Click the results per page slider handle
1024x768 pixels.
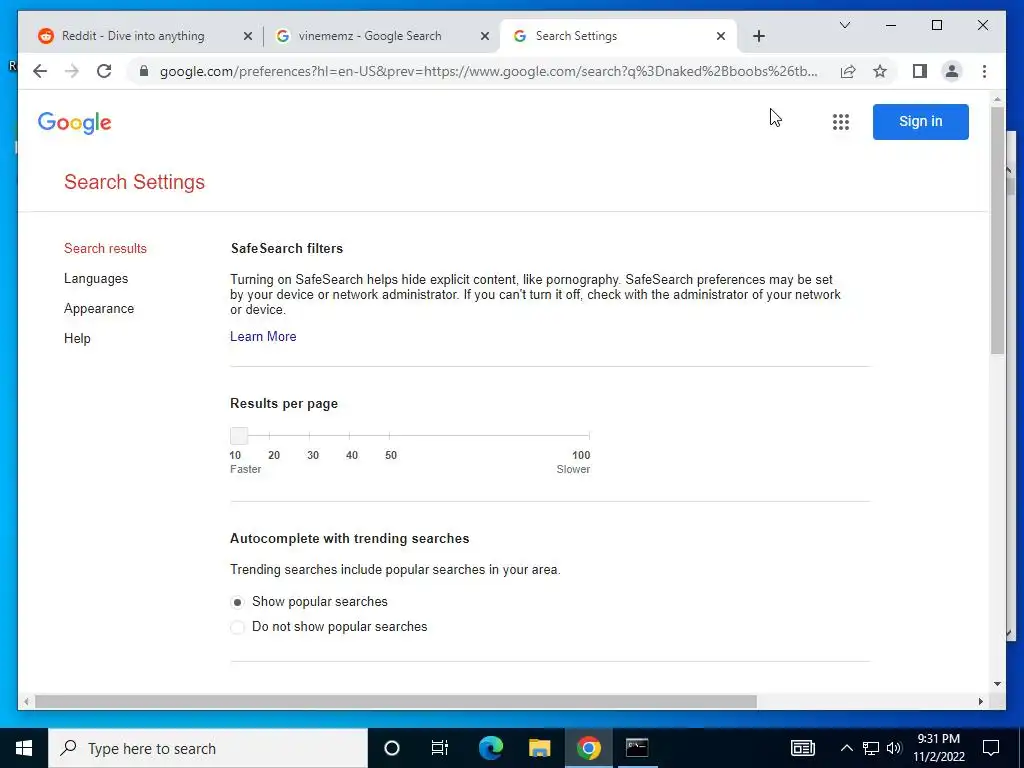pos(239,435)
